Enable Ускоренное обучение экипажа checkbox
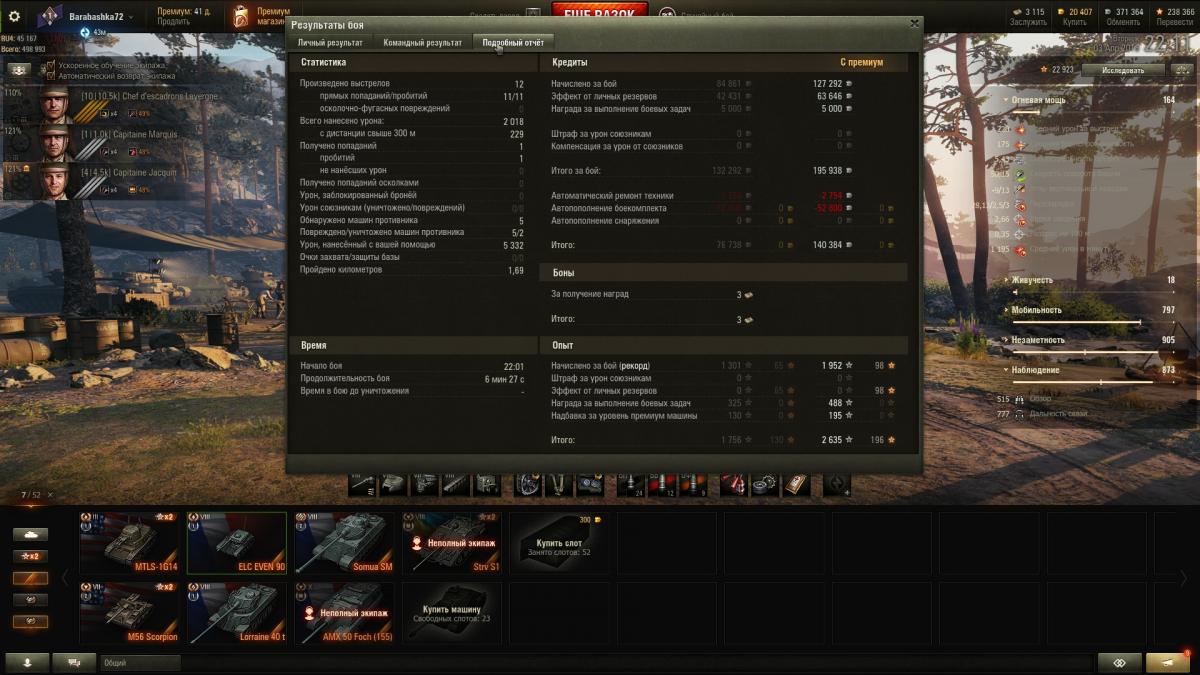Viewport: 1200px width, 675px height. pos(51,65)
